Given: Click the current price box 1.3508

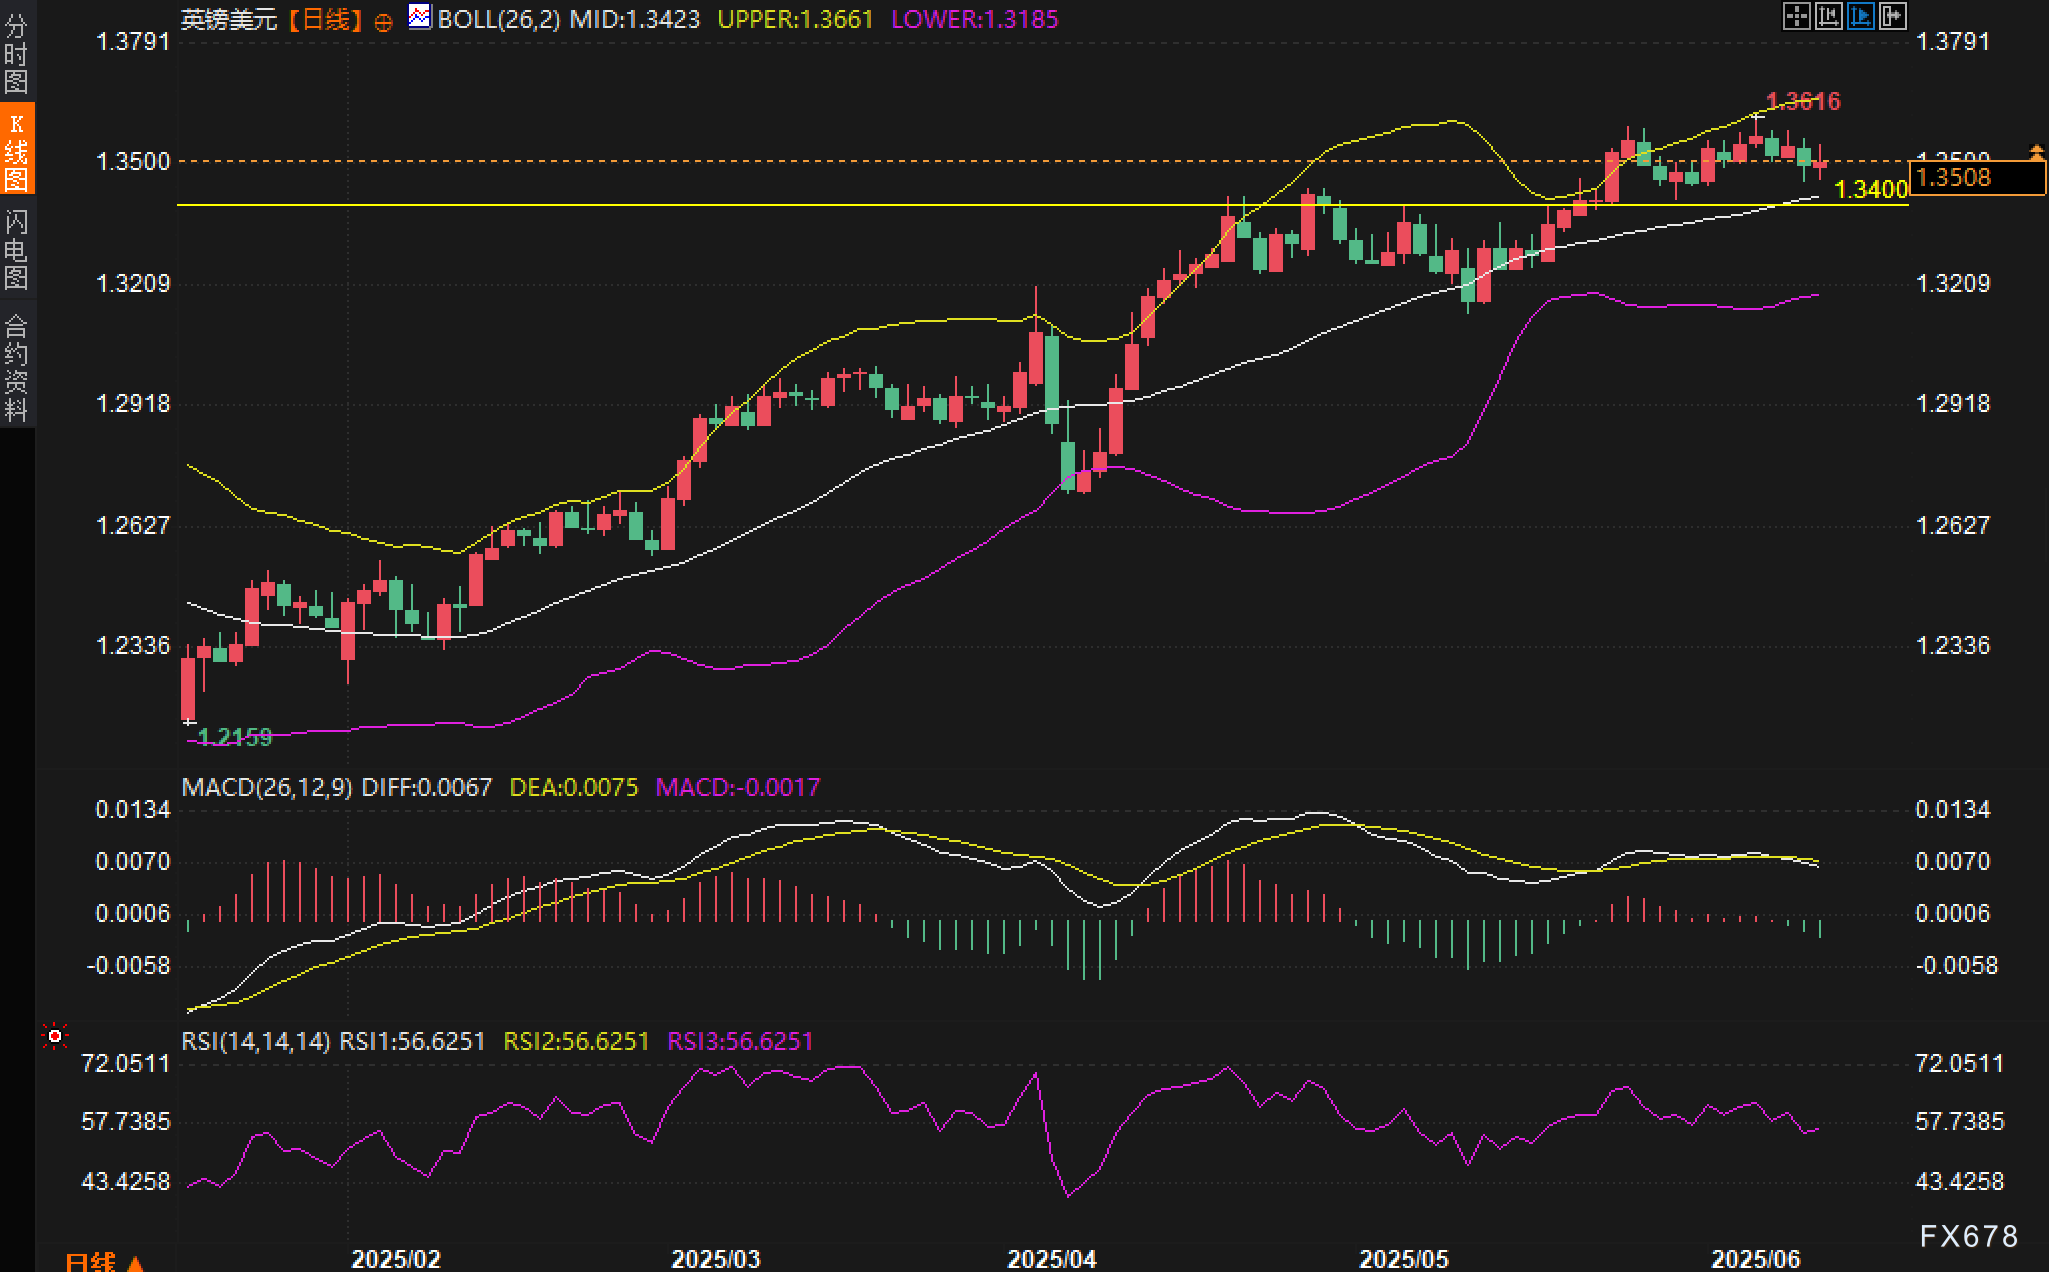Looking at the screenshot, I should (1975, 178).
